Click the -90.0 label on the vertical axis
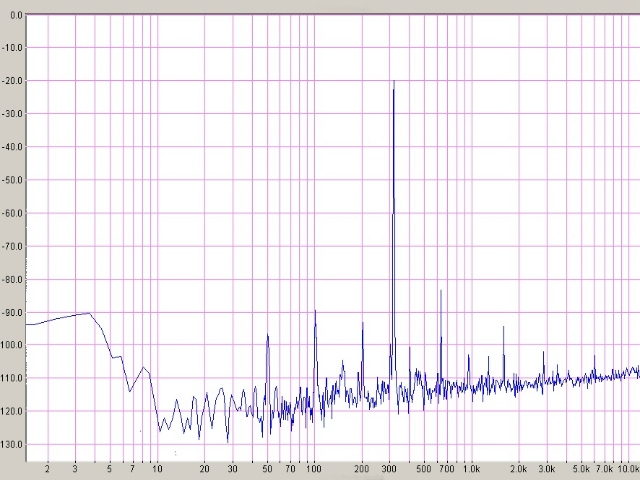 [x=13, y=312]
